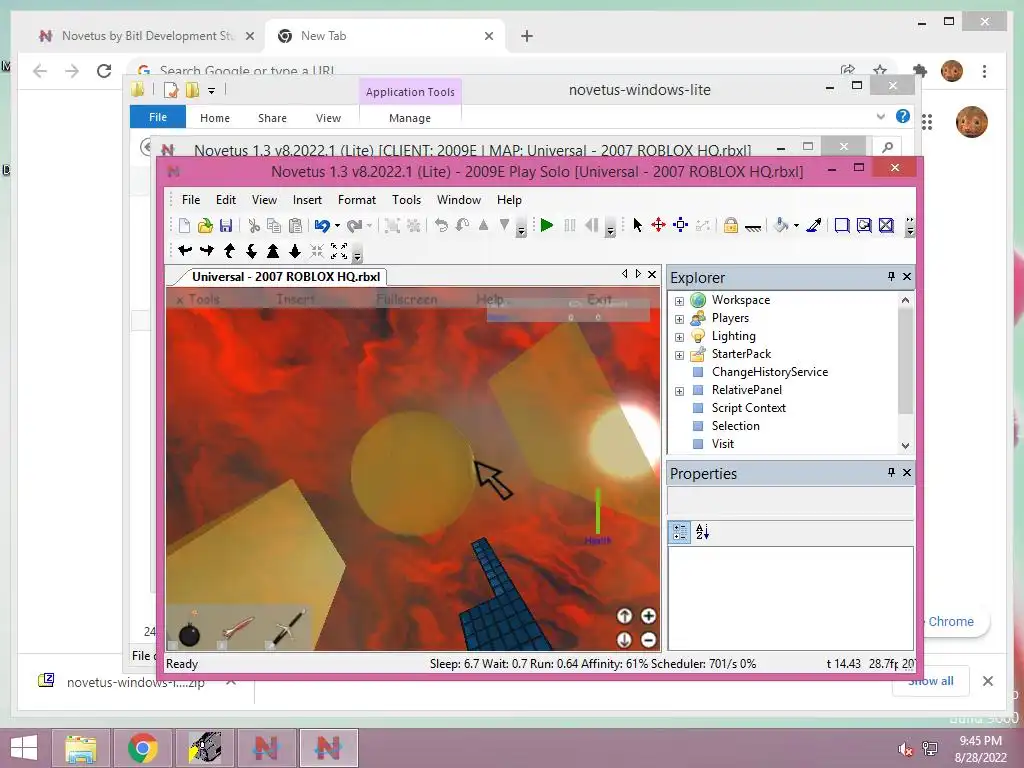Image resolution: width=1024 pixels, height=768 pixels.
Task: Expand the Workspace node in Explorer
Action: [679, 301]
